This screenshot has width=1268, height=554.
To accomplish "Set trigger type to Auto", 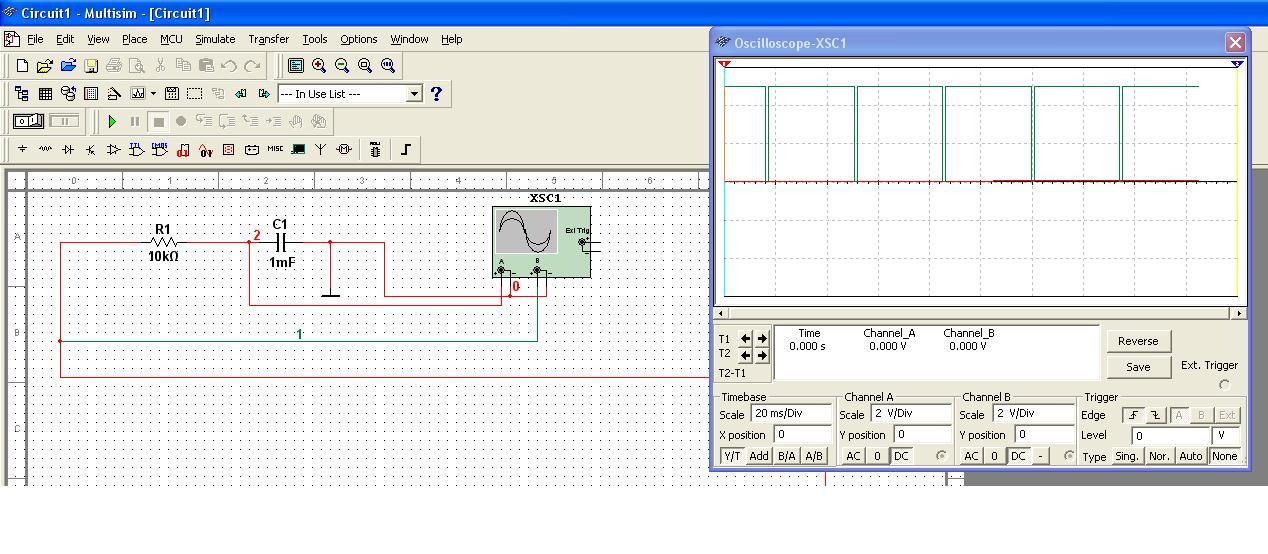I will [x=1190, y=456].
